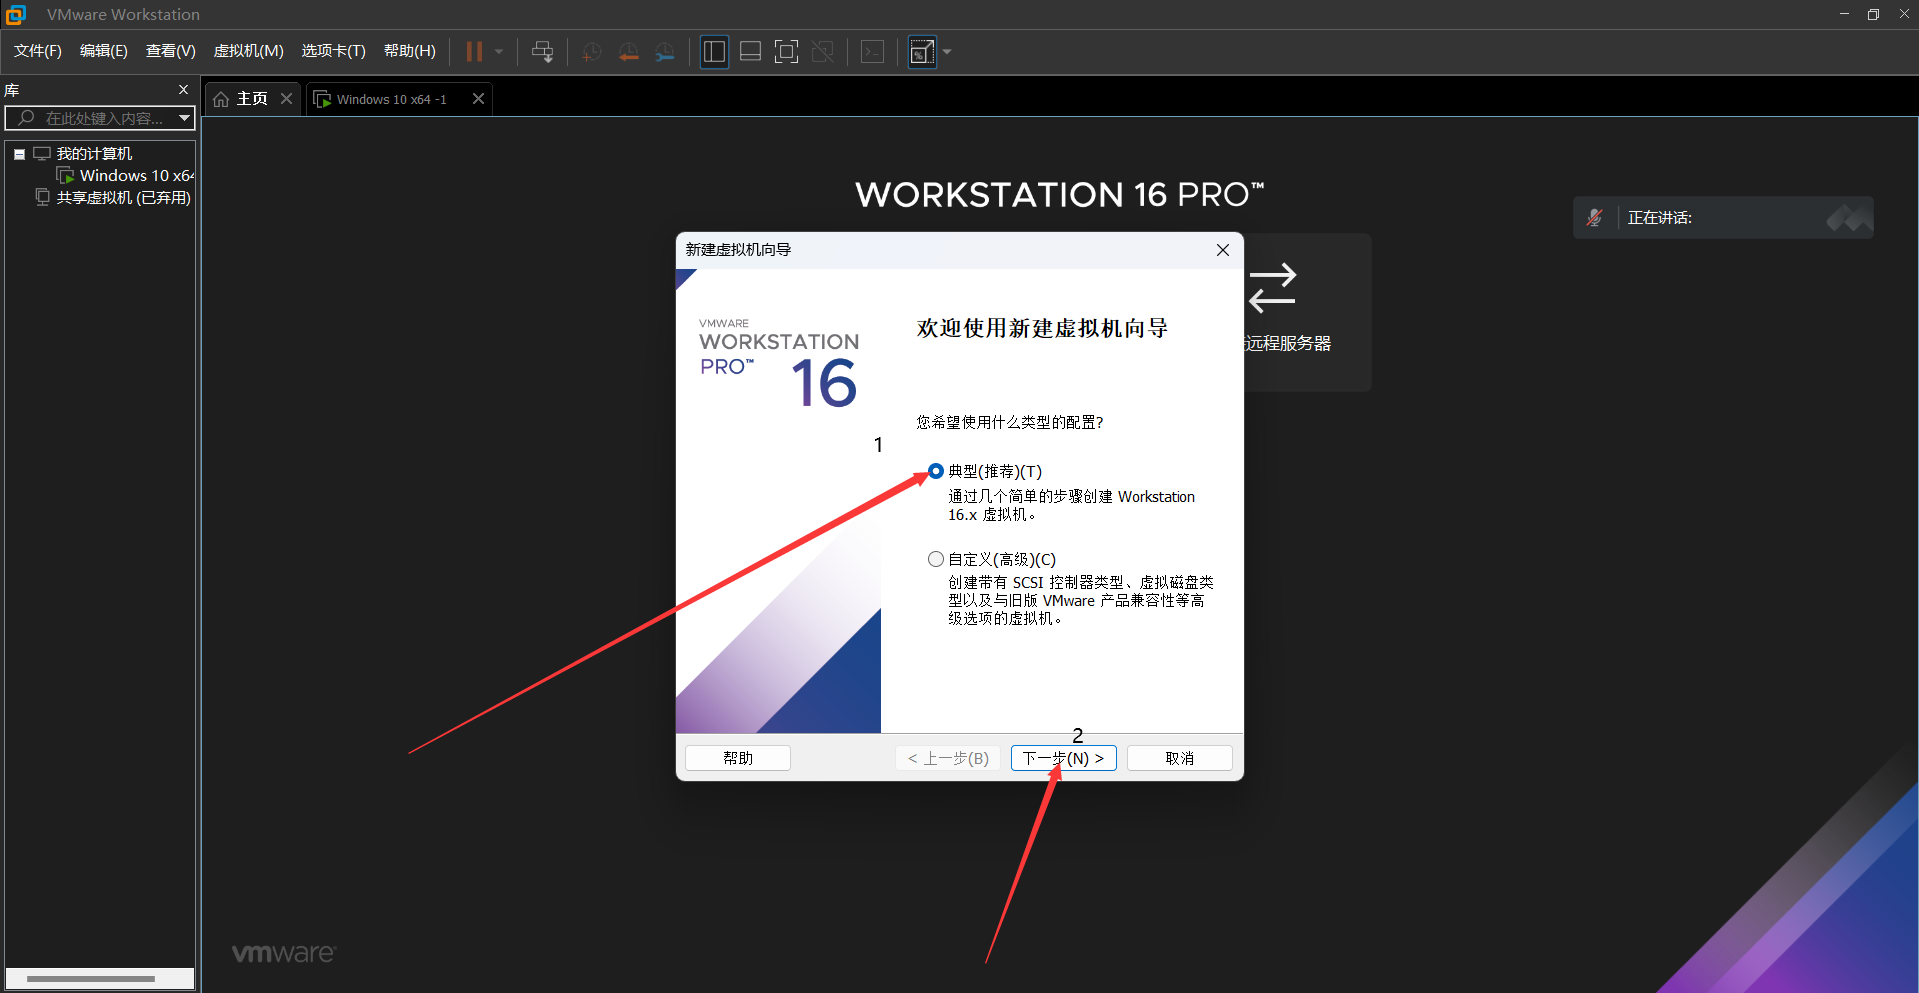This screenshot has width=1919, height=993.
Task: Open the 帮助(H) menu
Action: click(x=410, y=51)
